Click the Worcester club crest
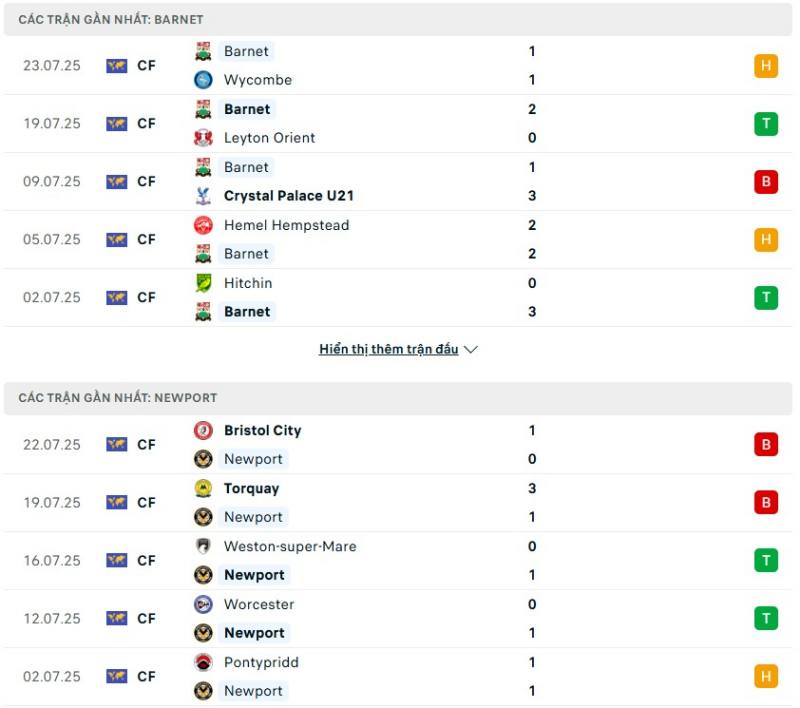Image resolution: width=800 pixels, height=708 pixels. point(203,604)
